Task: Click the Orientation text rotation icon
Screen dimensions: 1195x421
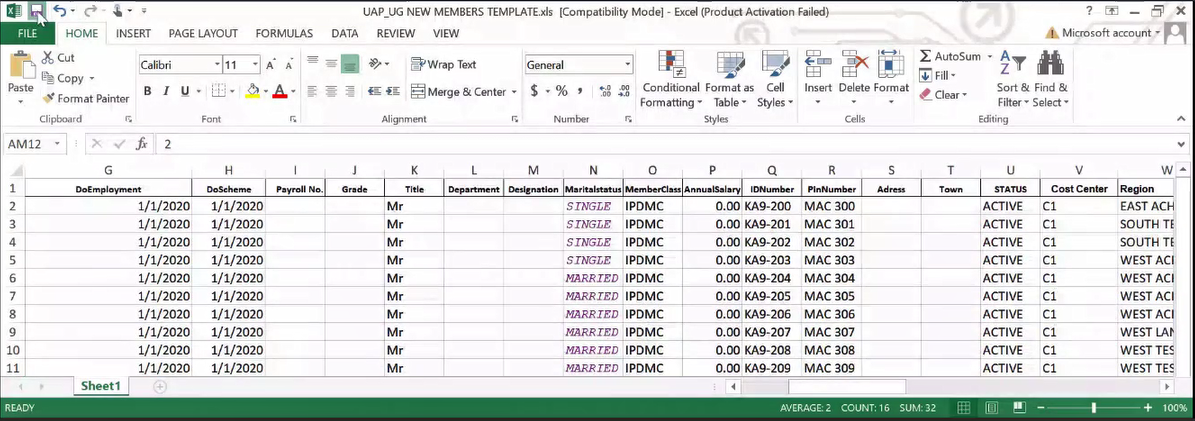Action: point(374,64)
